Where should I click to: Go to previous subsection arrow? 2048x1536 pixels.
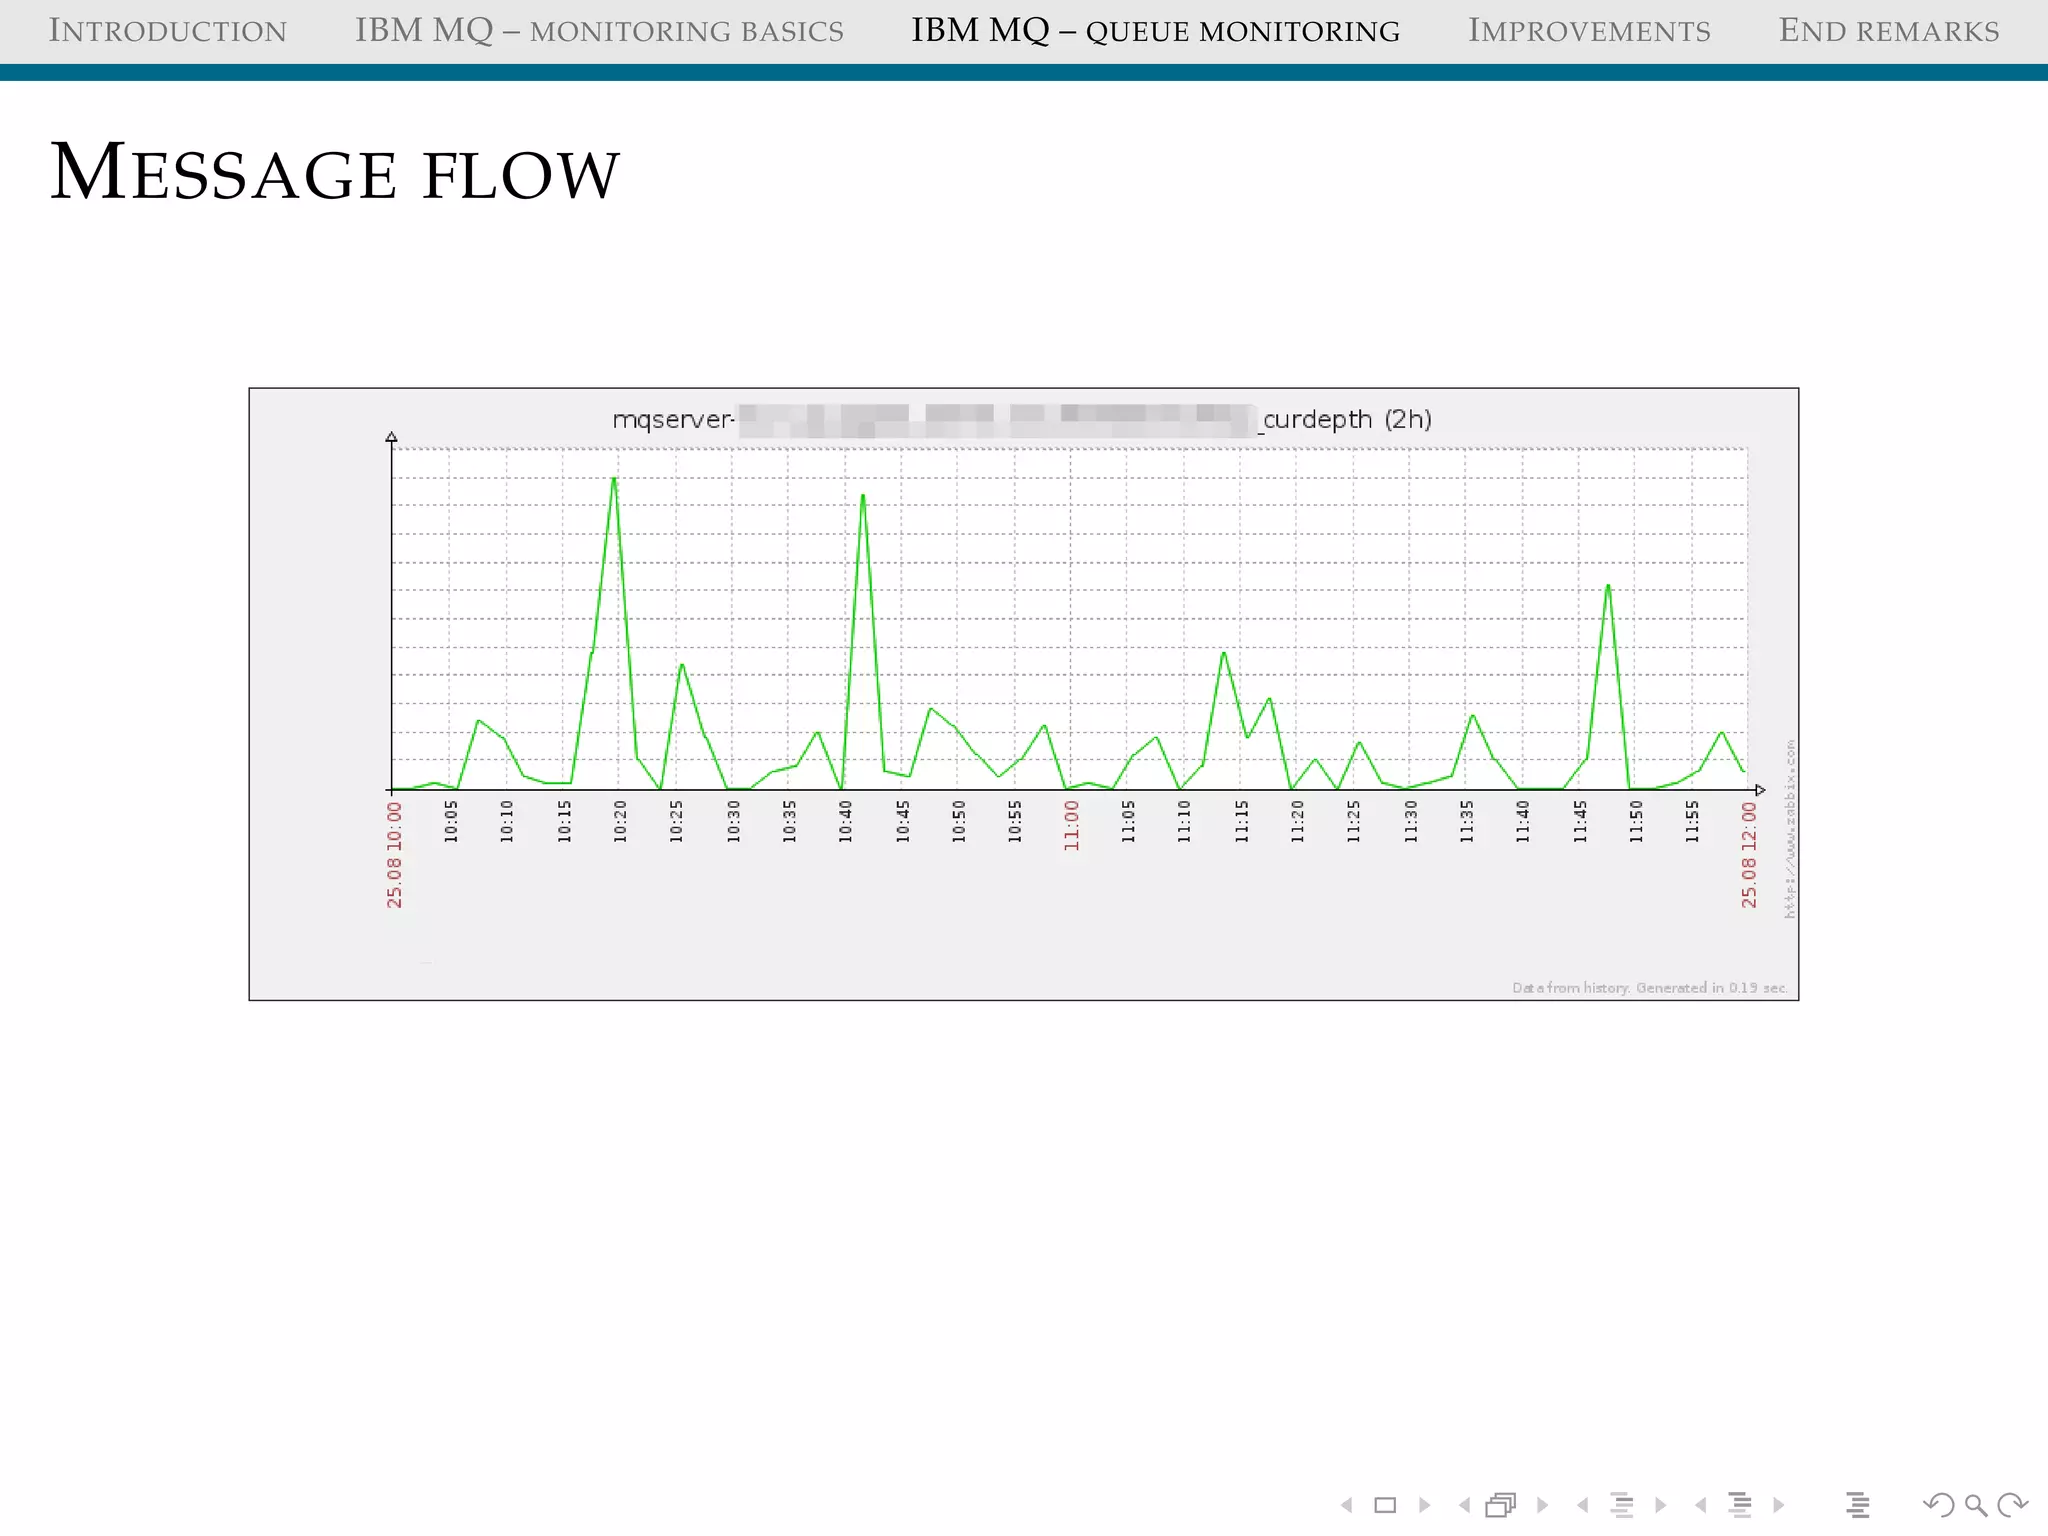click(1582, 1505)
